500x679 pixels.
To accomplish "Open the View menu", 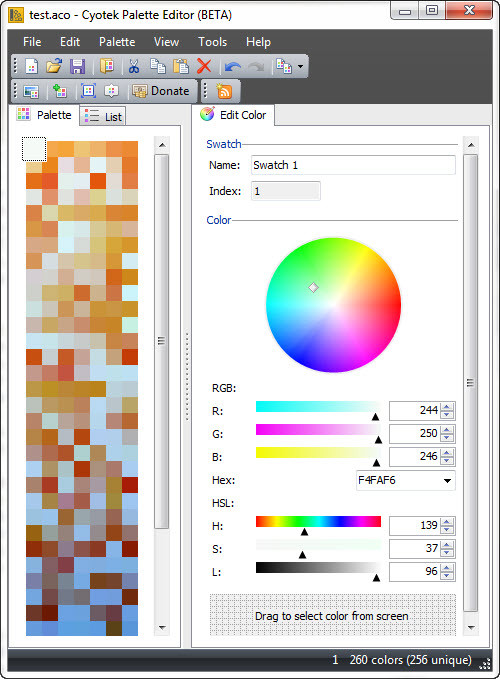I will pyautogui.click(x=166, y=42).
